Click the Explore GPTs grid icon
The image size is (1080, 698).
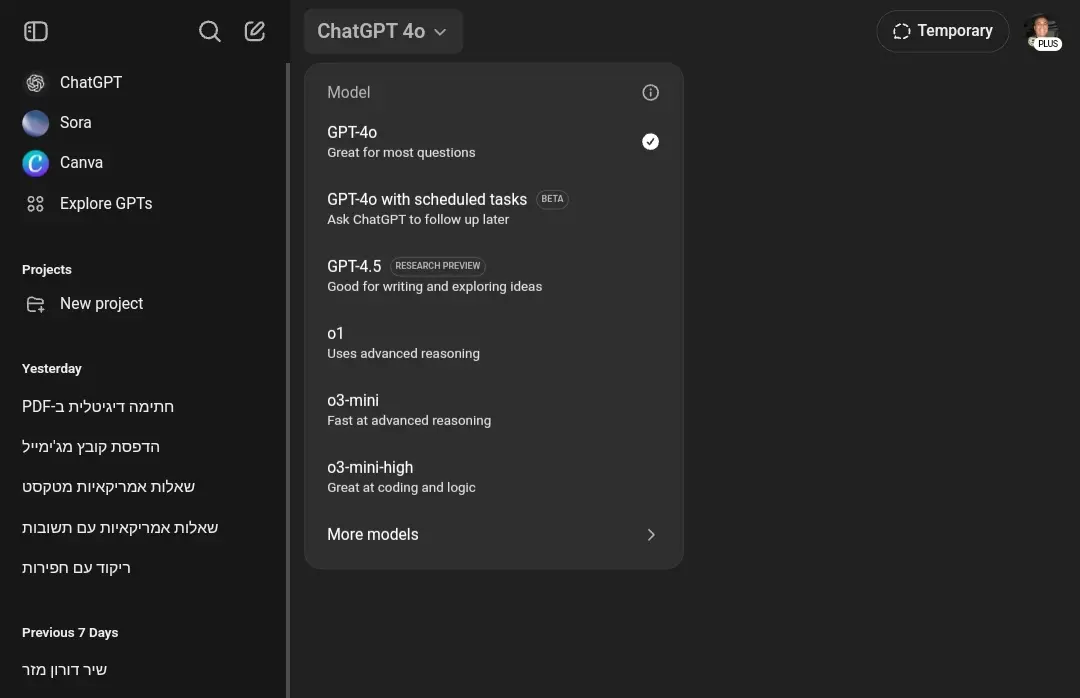(35, 204)
